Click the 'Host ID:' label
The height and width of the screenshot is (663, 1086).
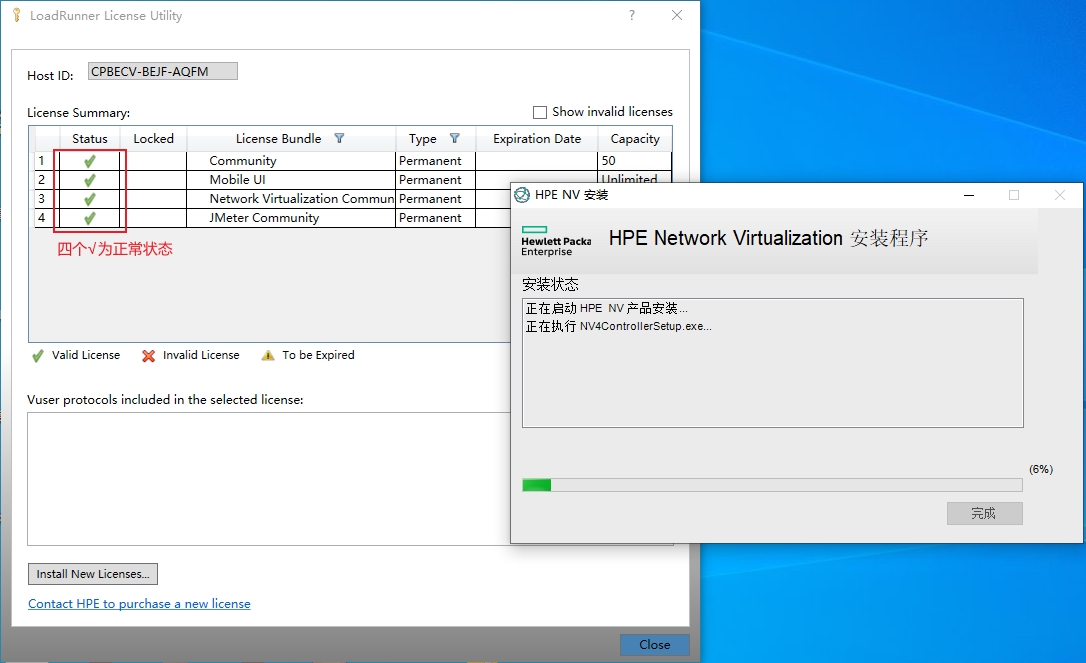pos(51,76)
